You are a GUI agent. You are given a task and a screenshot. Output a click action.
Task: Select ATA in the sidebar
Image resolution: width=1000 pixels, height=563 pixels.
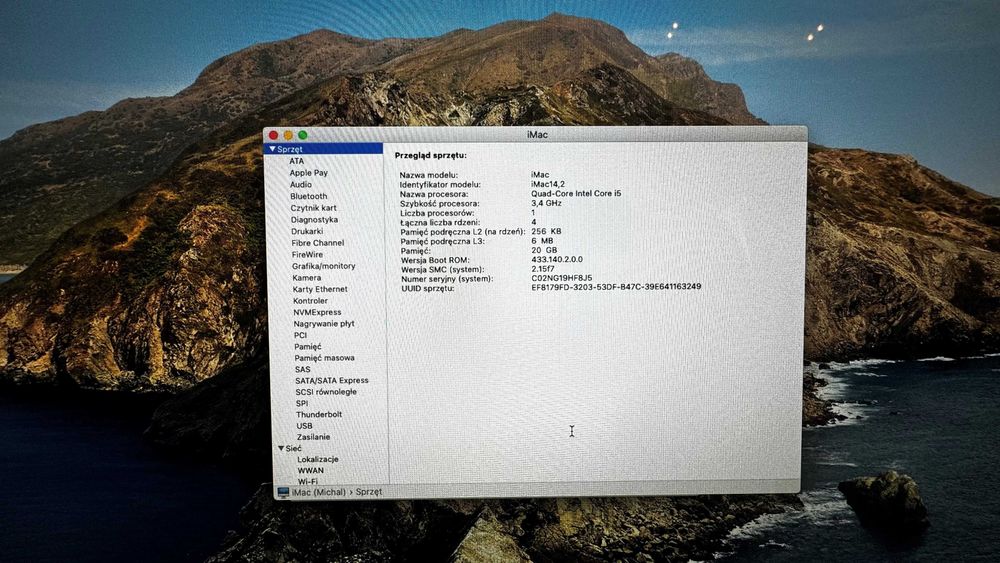pos(297,161)
